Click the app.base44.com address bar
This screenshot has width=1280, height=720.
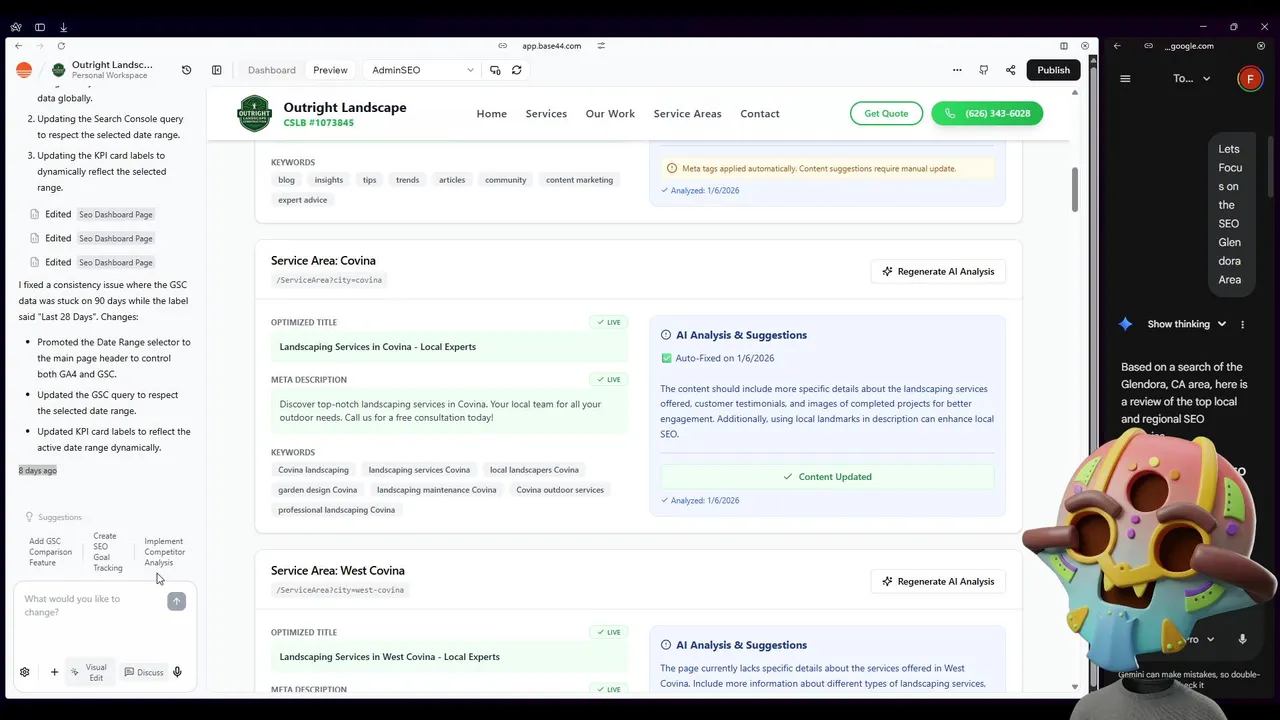coord(551,46)
